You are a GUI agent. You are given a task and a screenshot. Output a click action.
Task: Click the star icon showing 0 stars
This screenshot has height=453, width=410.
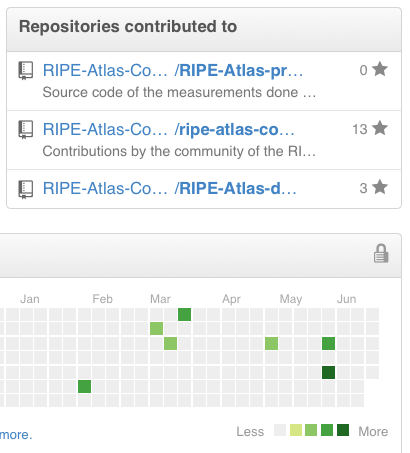(x=380, y=69)
